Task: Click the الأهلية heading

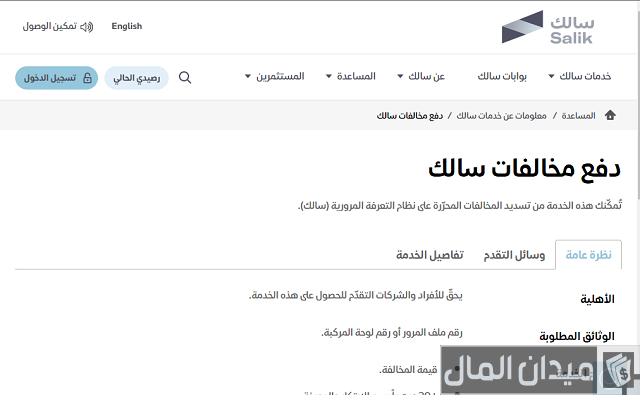Action: (x=597, y=299)
